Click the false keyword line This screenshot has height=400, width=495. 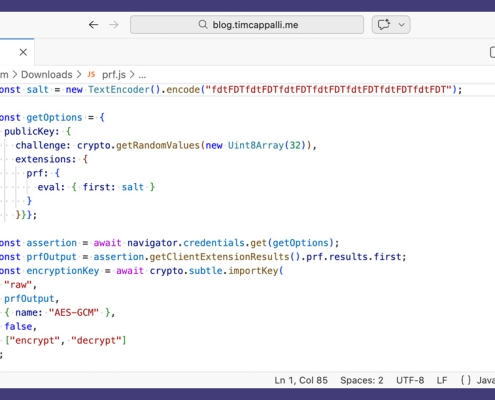[x=18, y=327]
